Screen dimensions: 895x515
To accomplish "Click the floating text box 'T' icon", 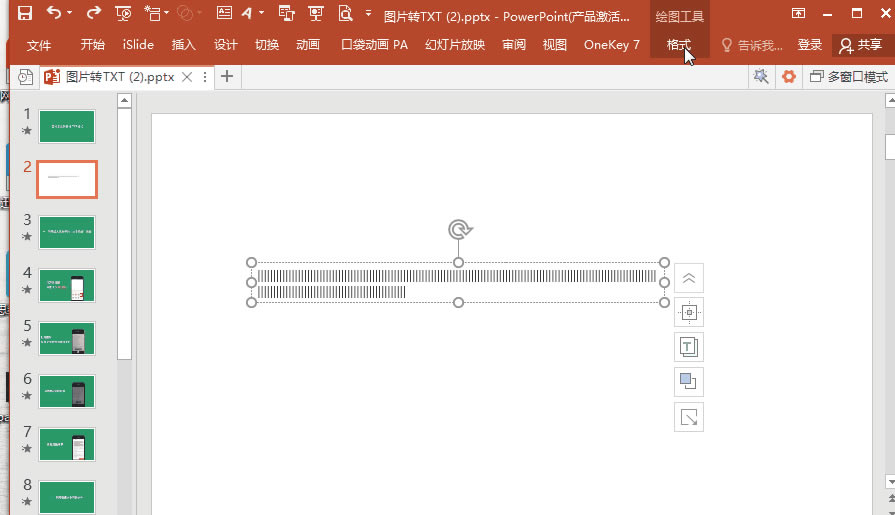I will [x=689, y=347].
